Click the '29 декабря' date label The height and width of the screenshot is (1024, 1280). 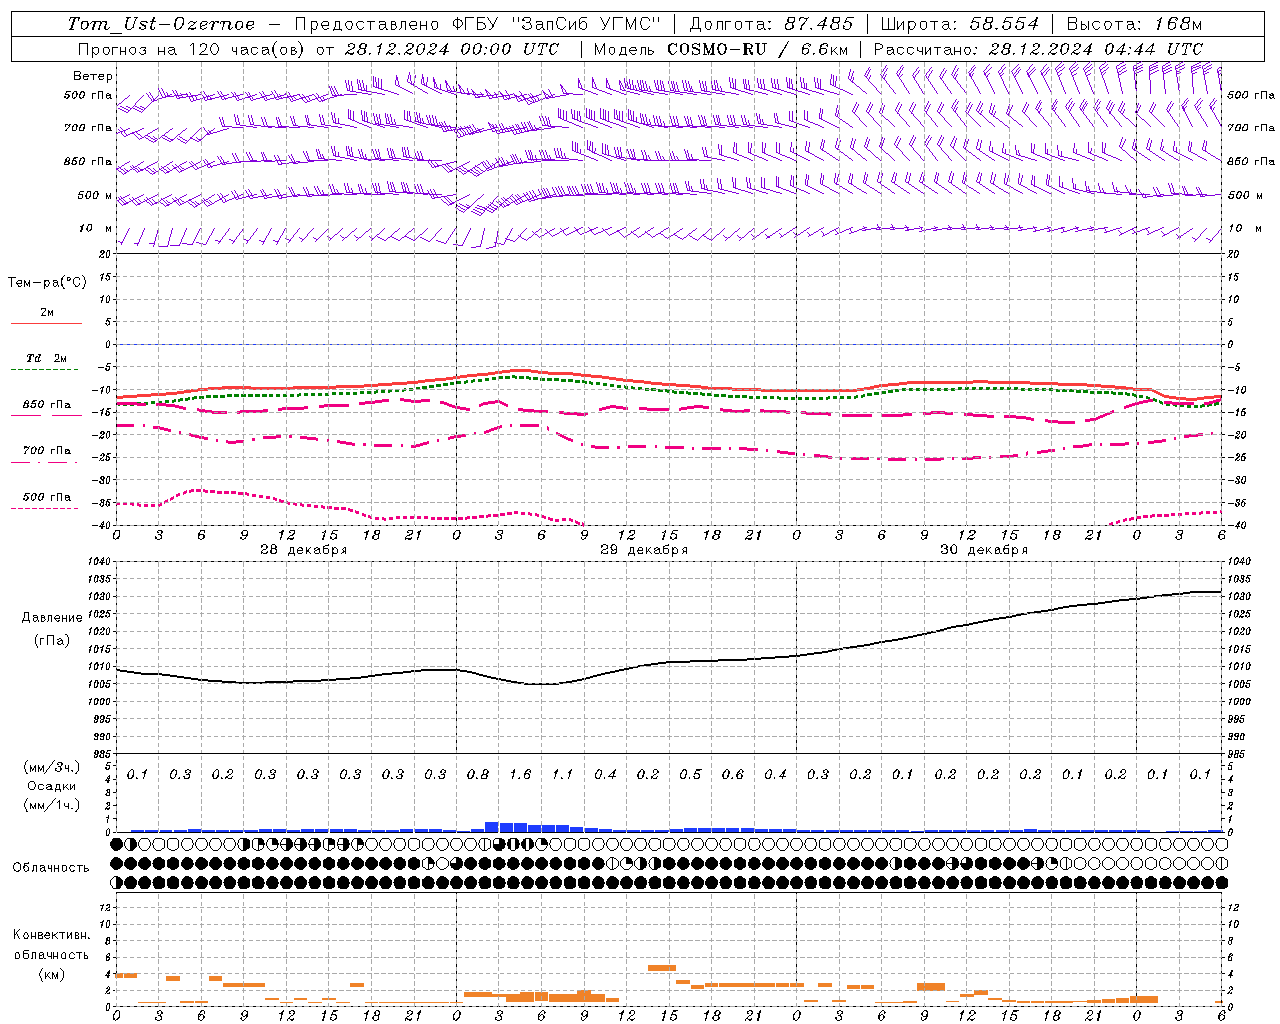pos(644,550)
